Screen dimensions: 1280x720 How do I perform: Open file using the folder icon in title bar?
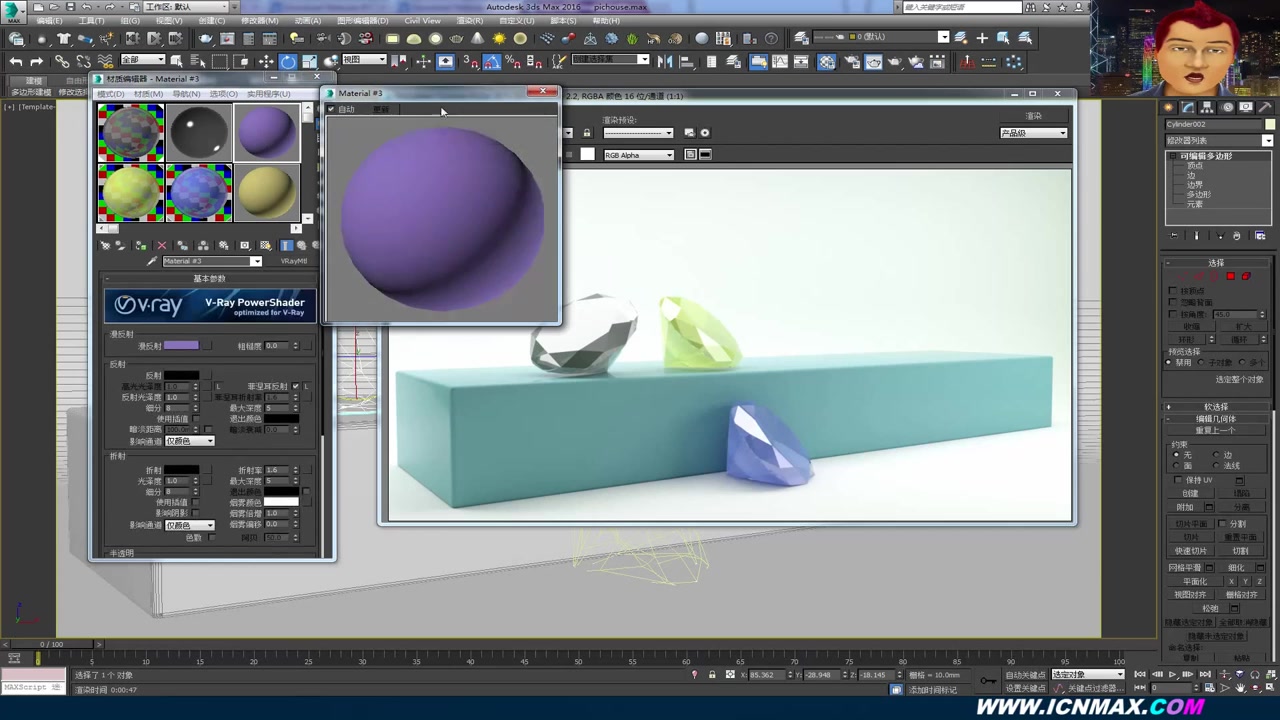[x=54, y=7]
